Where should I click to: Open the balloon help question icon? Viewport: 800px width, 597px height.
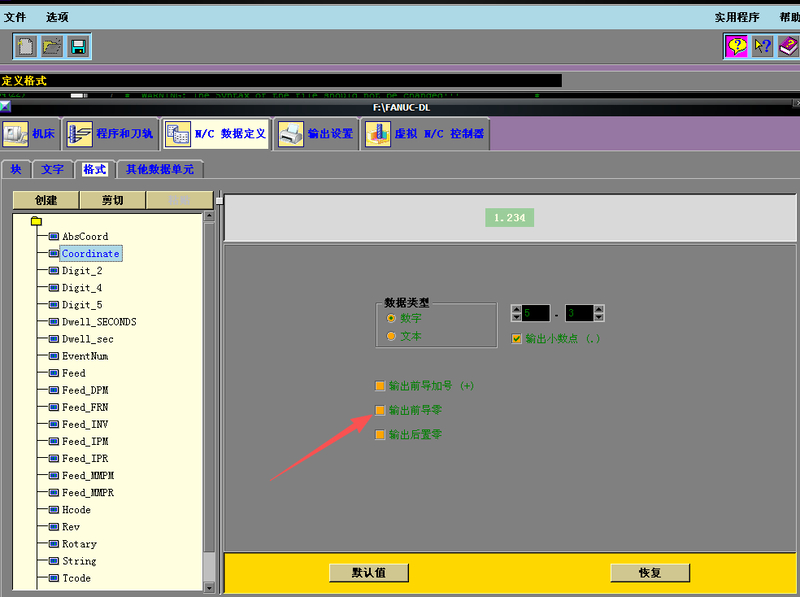click(x=737, y=46)
